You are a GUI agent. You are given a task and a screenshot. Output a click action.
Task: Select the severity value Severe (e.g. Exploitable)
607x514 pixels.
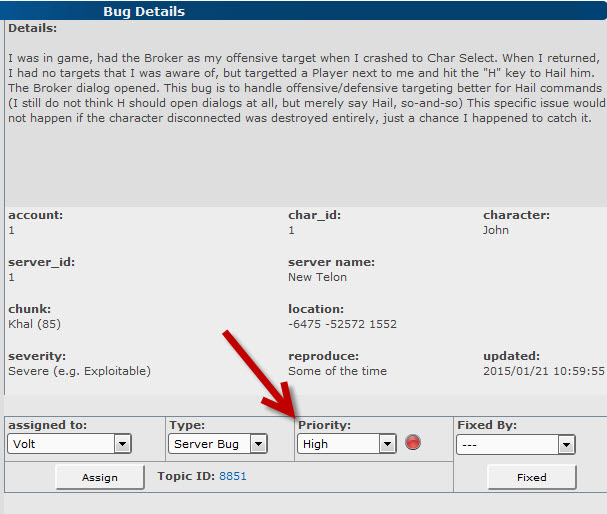79,371
